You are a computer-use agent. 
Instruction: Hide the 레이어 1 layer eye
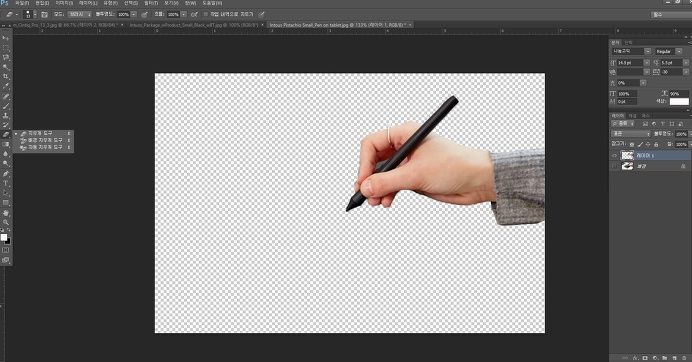click(614, 155)
